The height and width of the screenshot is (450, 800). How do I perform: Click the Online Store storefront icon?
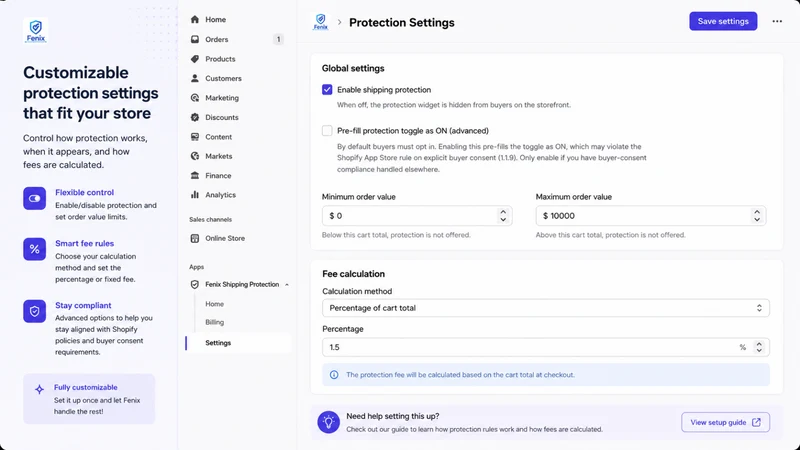[194, 238]
